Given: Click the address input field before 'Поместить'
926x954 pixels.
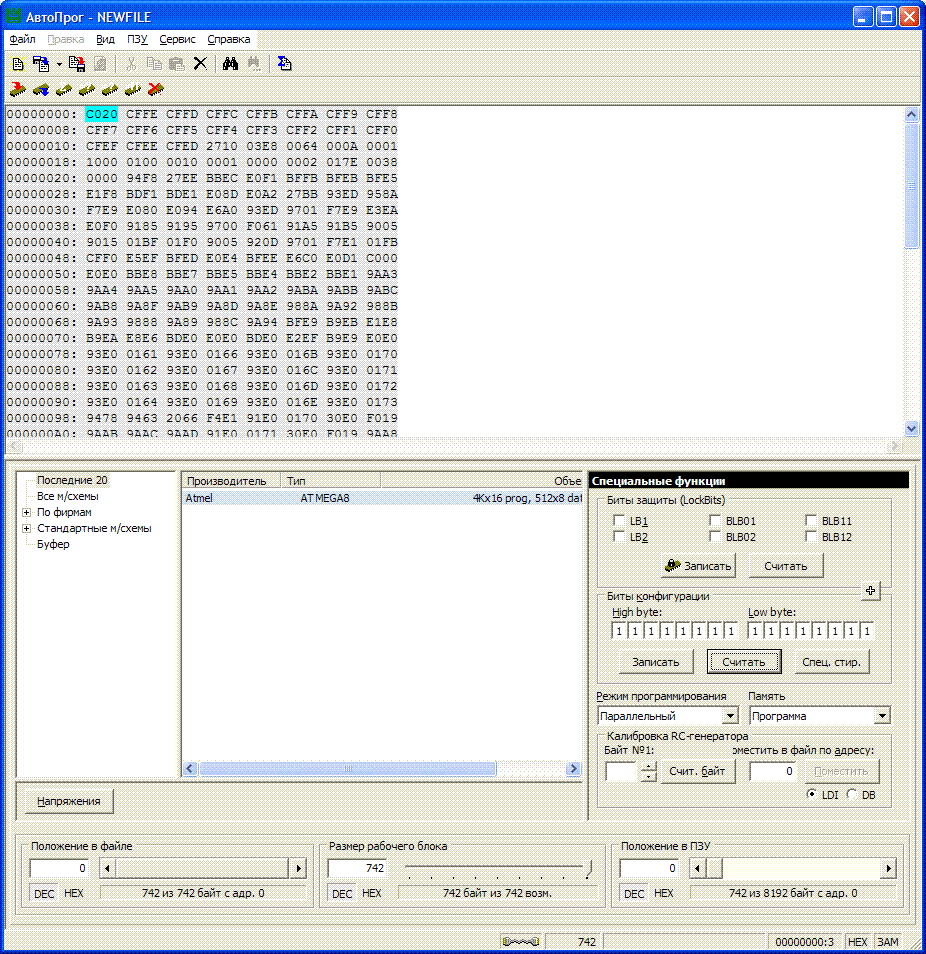Looking at the screenshot, I should coord(772,771).
